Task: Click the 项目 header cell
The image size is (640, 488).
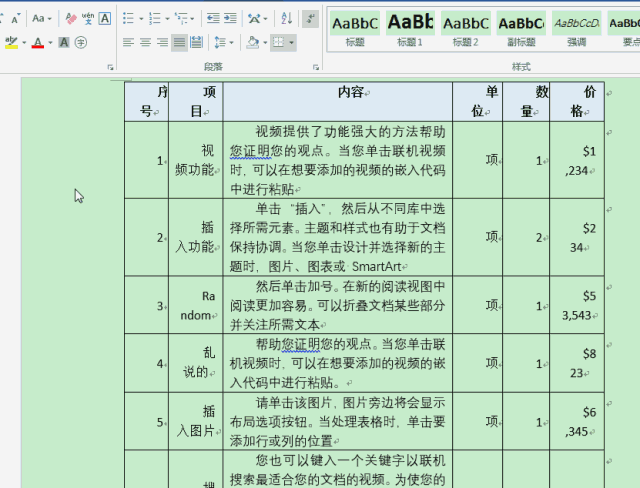Action: tap(196, 102)
